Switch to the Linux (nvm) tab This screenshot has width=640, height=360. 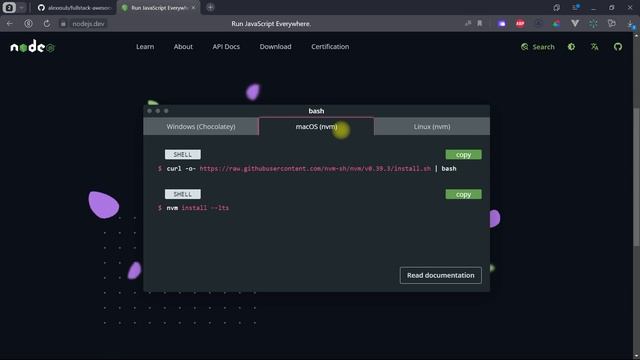(432, 127)
